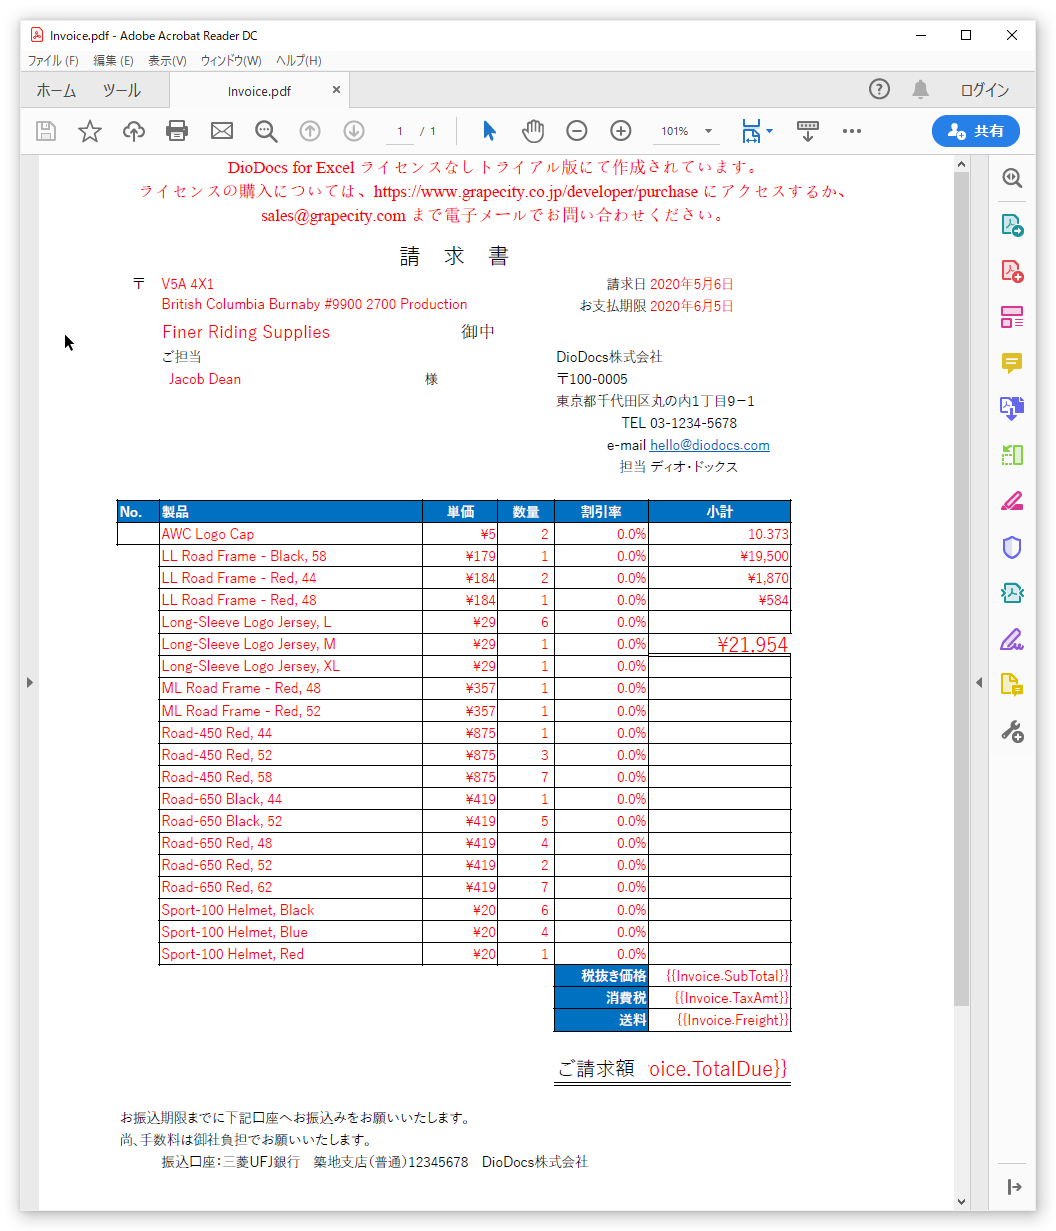The width and height of the screenshot is (1056, 1231).
Task: Click the scrollbar down arrow
Action: pos(961,1201)
